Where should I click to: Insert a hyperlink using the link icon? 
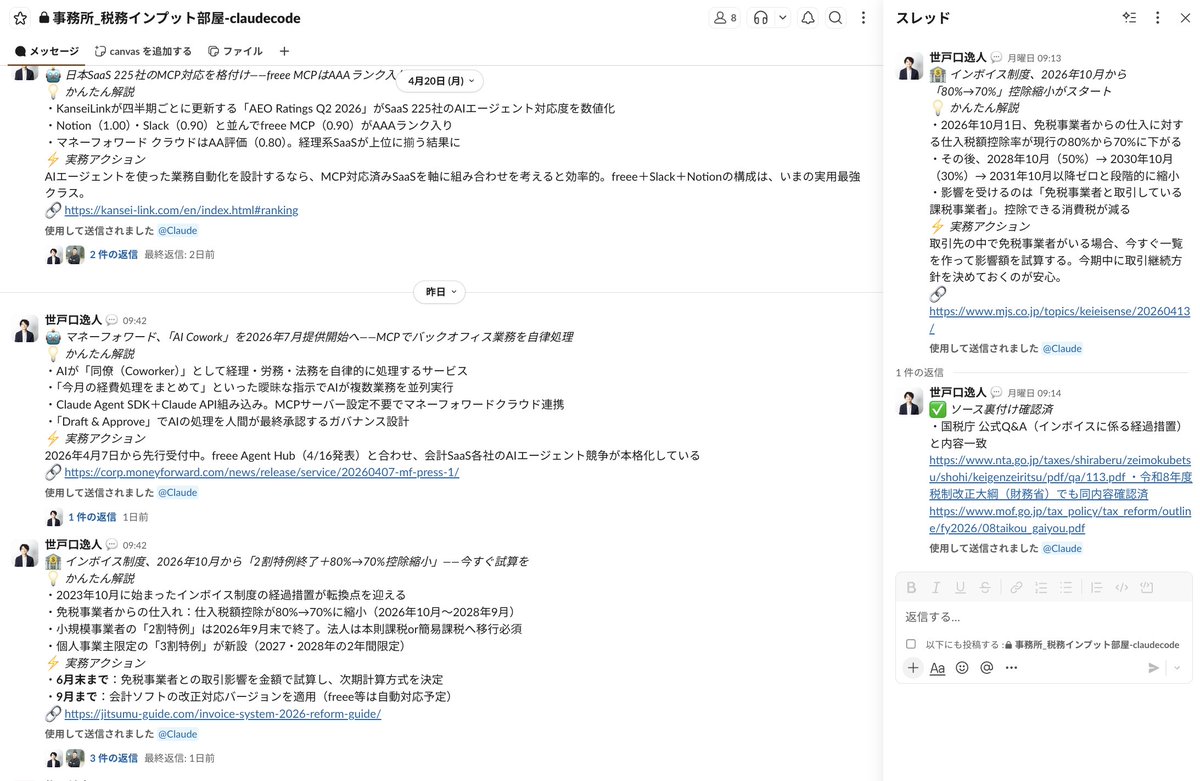pos(1016,587)
